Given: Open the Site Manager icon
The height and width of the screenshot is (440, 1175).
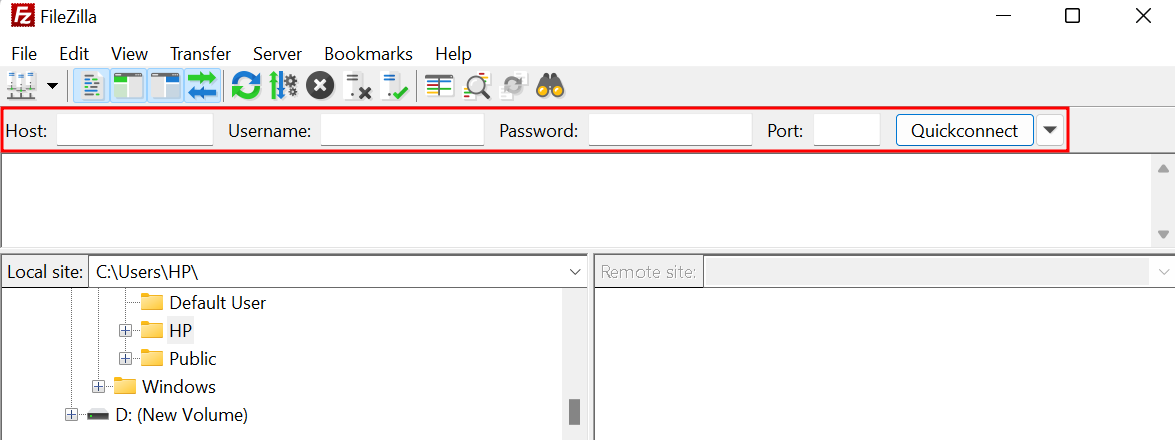Looking at the screenshot, I should [22, 86].
